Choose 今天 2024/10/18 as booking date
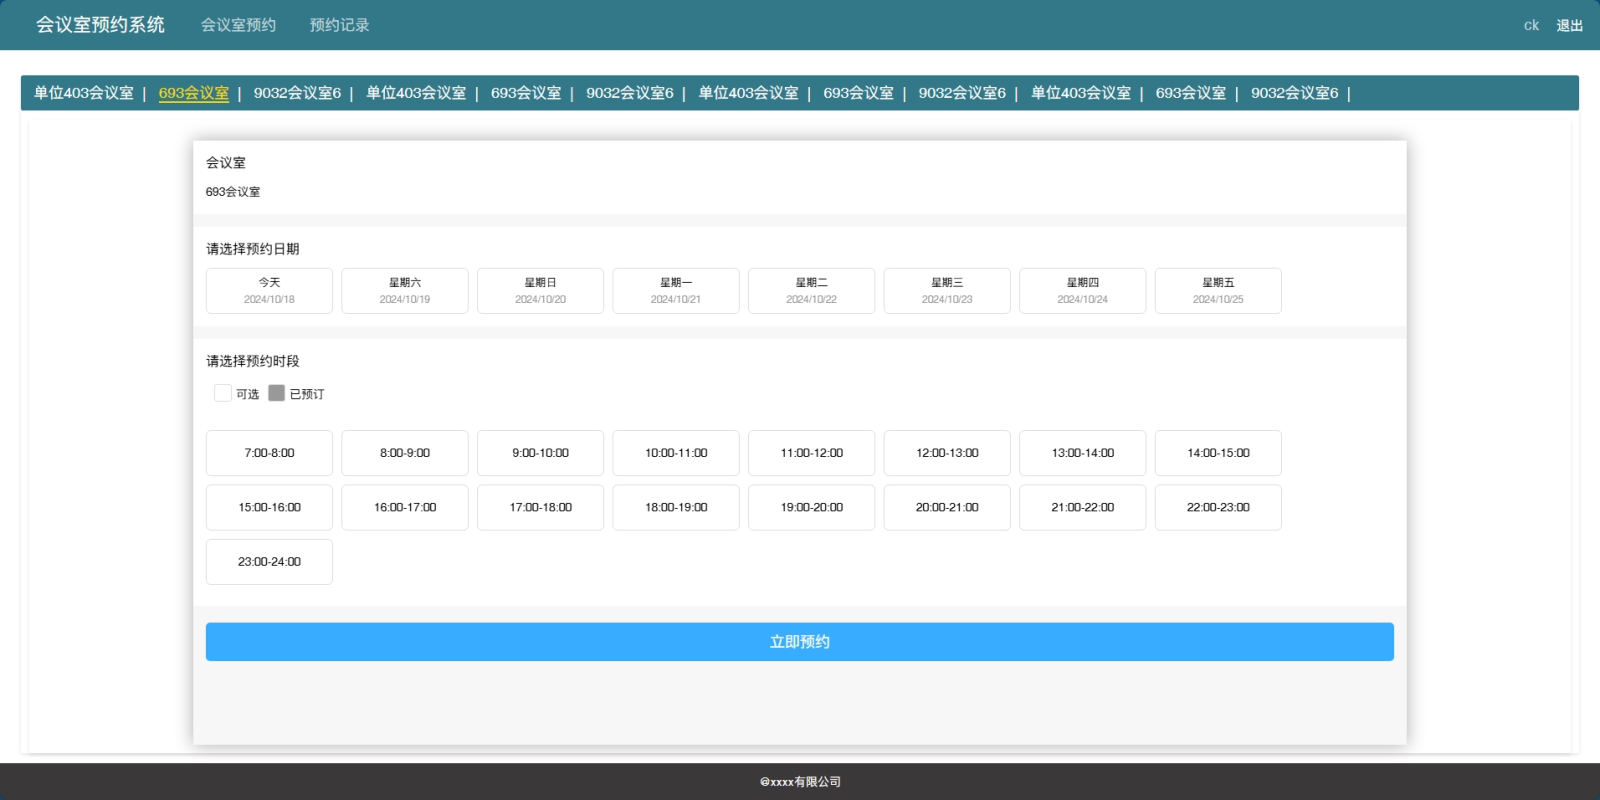 (269, 291)
